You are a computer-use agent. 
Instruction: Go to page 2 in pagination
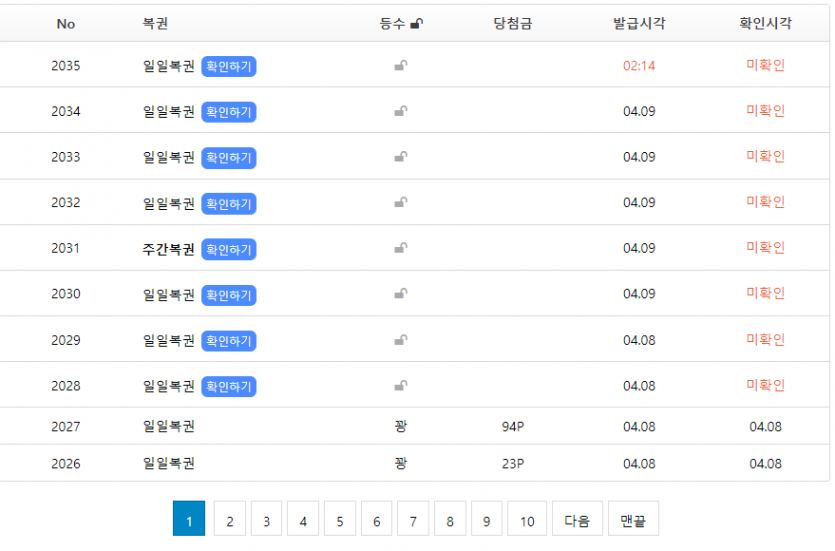229,521
